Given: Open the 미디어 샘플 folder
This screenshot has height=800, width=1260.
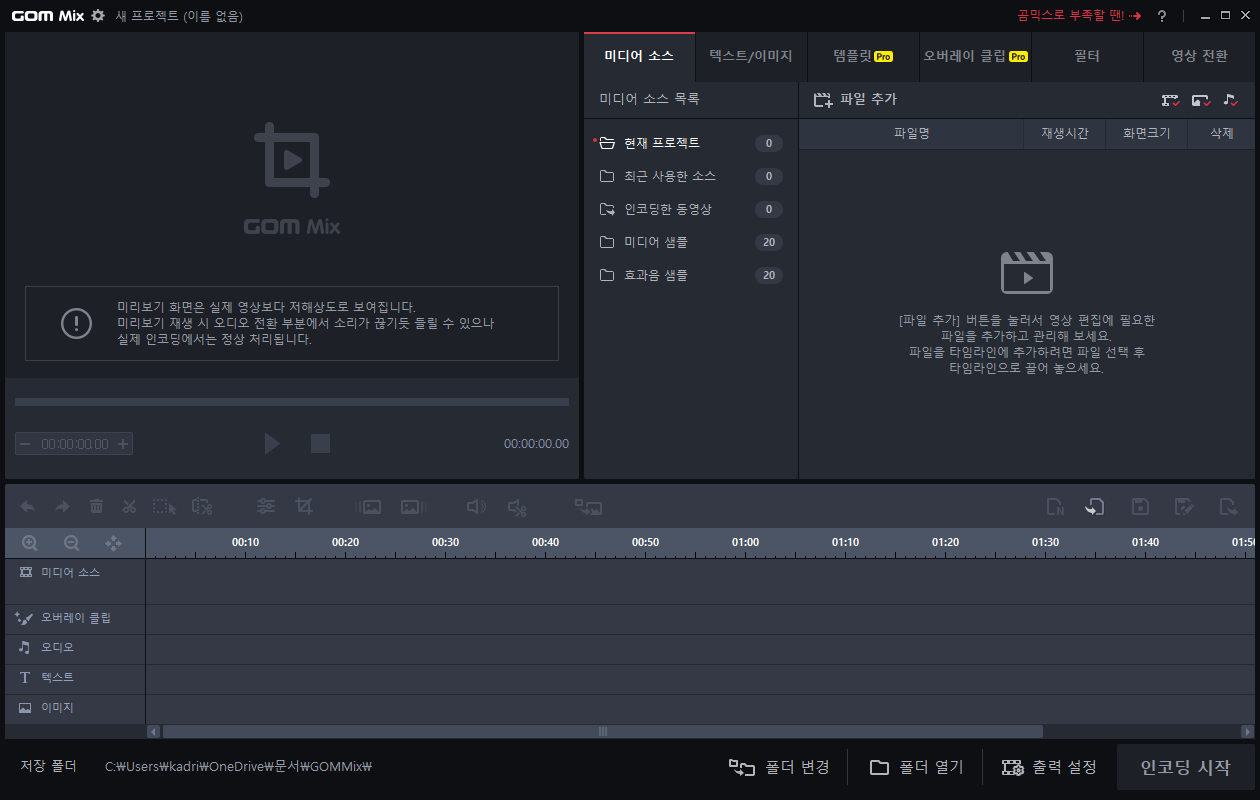Looking at the screenshot, I should 691,242.
